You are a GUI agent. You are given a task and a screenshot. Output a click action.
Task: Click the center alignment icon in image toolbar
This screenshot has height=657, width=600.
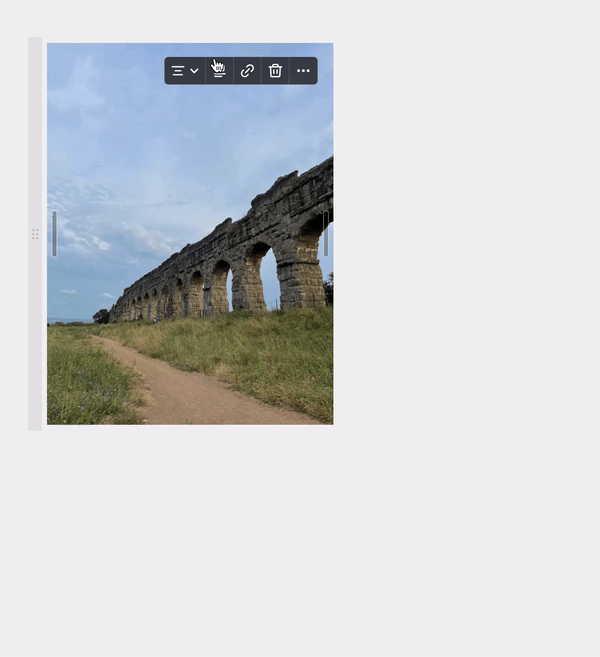(x=178, y=71)
